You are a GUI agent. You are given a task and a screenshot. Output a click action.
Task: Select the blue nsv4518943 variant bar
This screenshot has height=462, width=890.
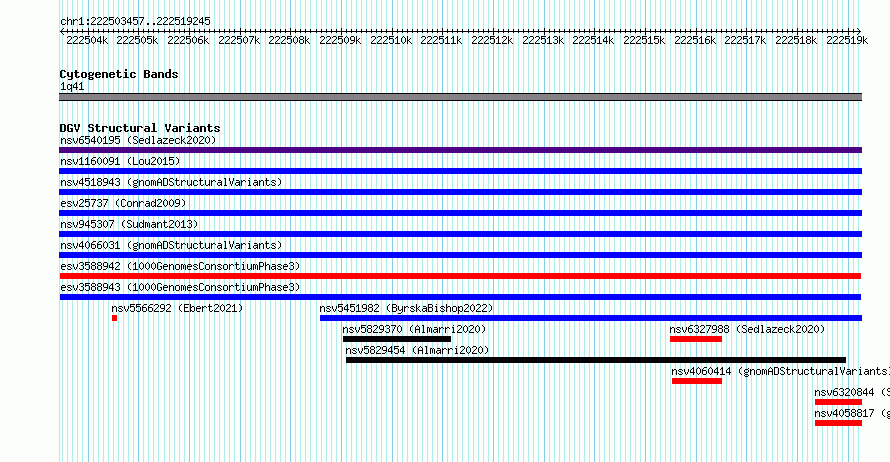pyautogui.click(x=460, y=192)
